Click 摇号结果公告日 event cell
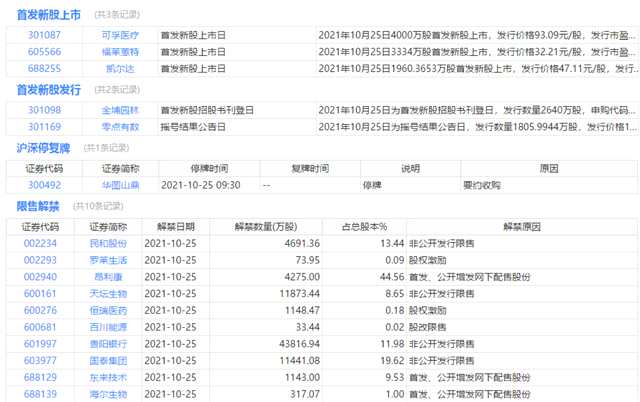The image size is (640, 402). 193,127
